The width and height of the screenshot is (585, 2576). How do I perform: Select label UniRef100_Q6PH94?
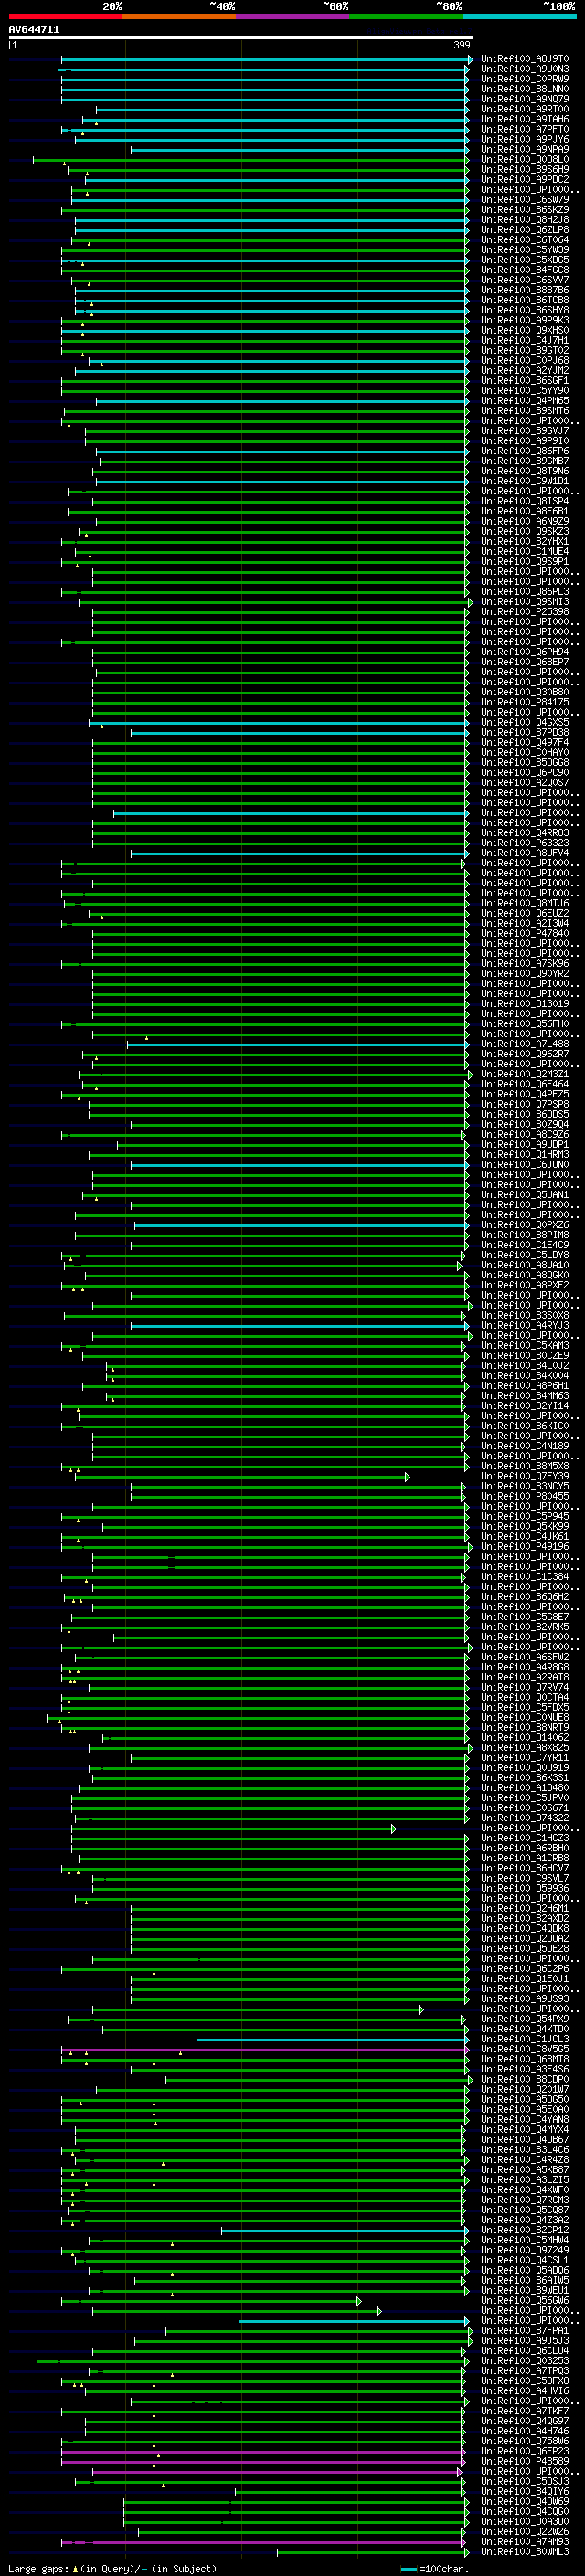coord(525,652)
